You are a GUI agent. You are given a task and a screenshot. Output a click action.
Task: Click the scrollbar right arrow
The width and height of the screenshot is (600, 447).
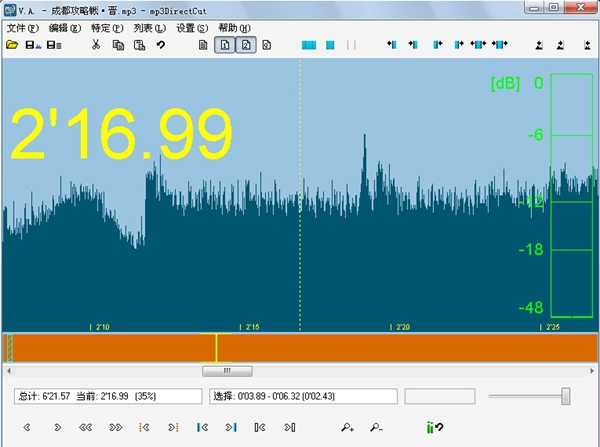(592, 370)
